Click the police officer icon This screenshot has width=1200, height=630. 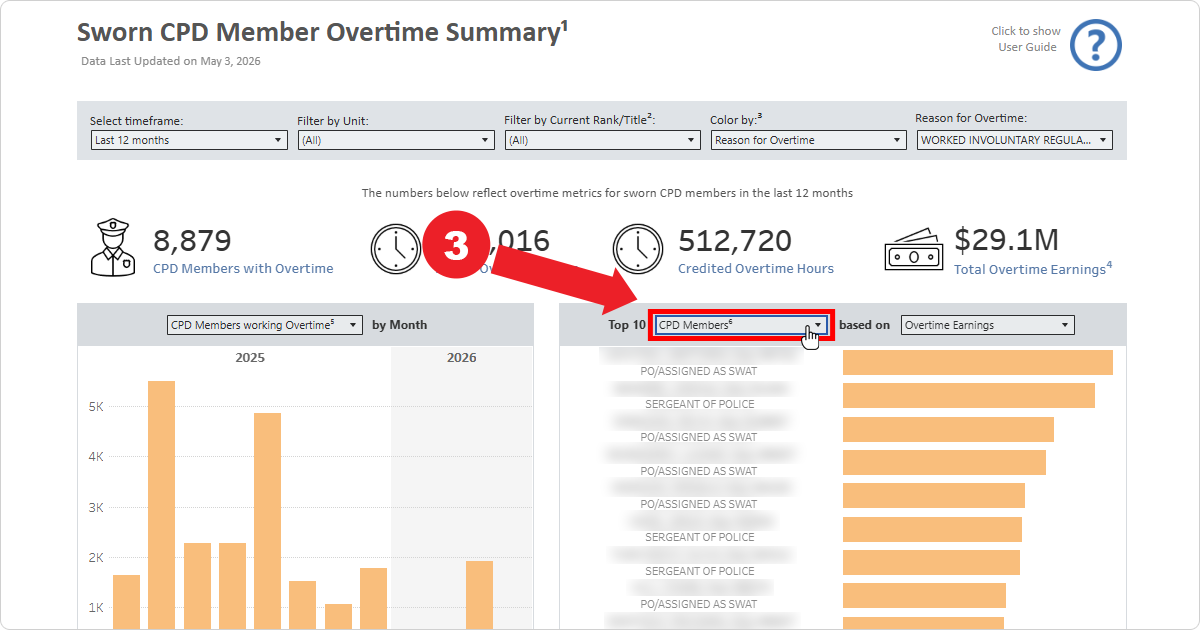pyautogui.click(x=112, y=248)
